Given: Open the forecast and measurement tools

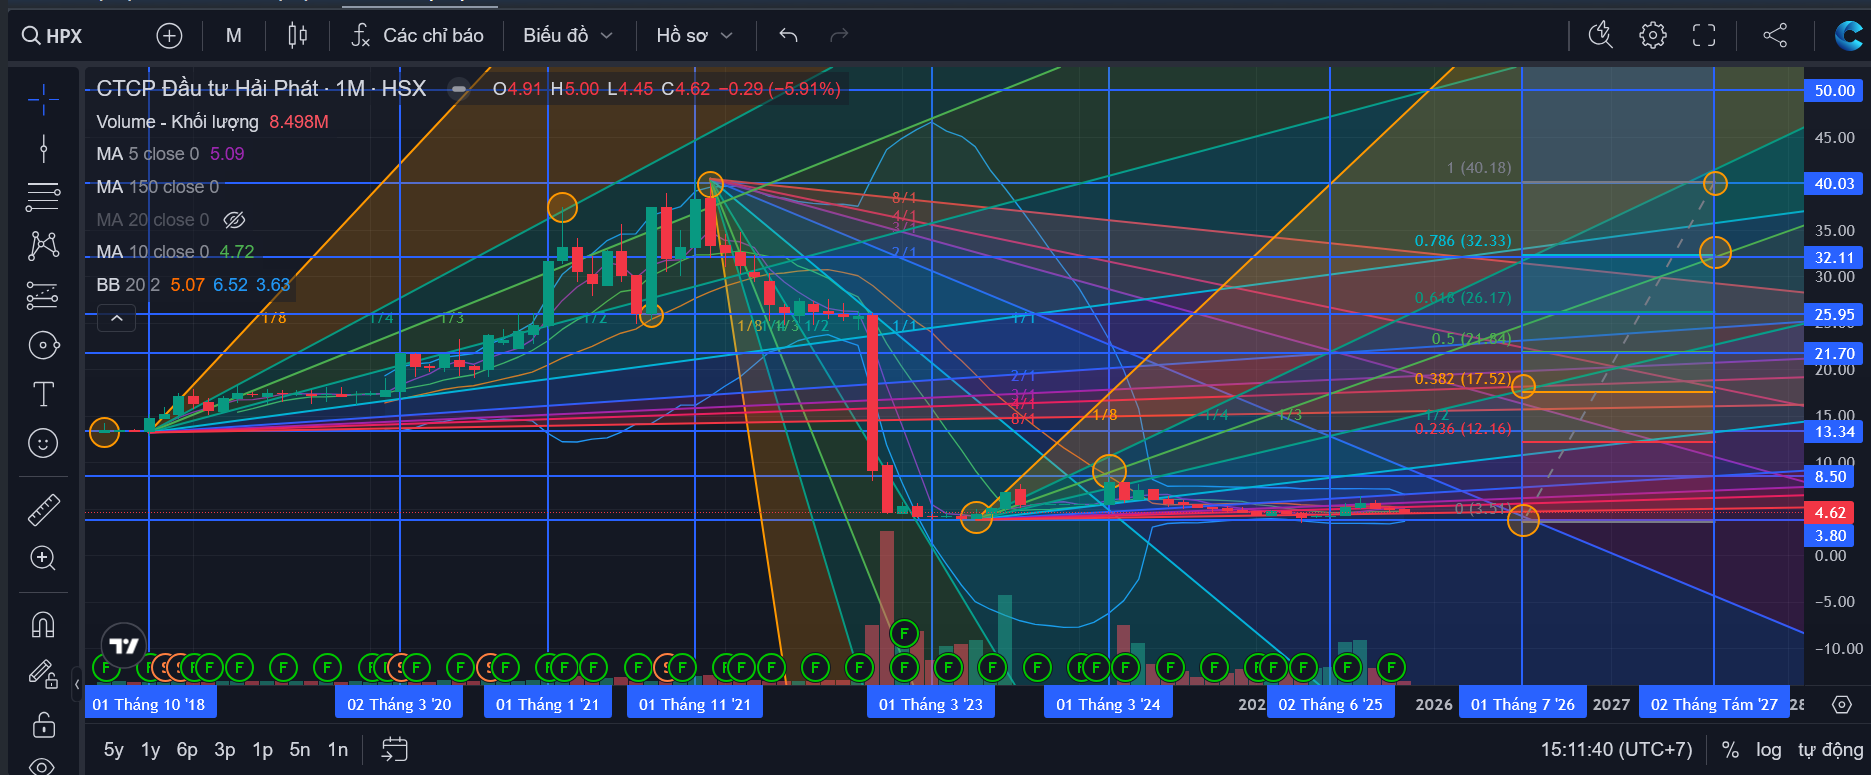Looking at the screenshot, I should tap(43, 296).
